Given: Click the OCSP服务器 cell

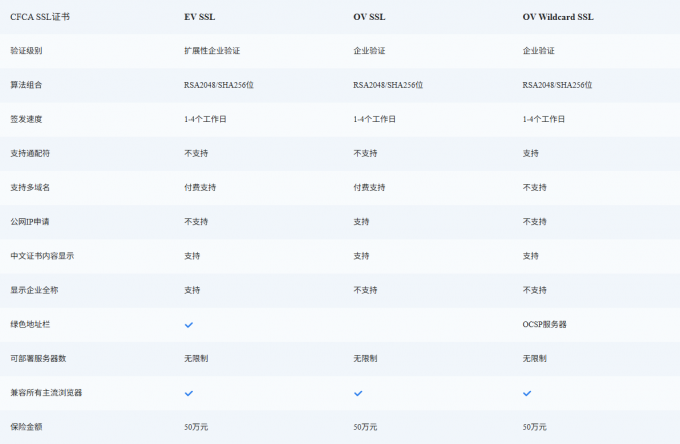Looking at the screenshot, I should click(544, 325).
